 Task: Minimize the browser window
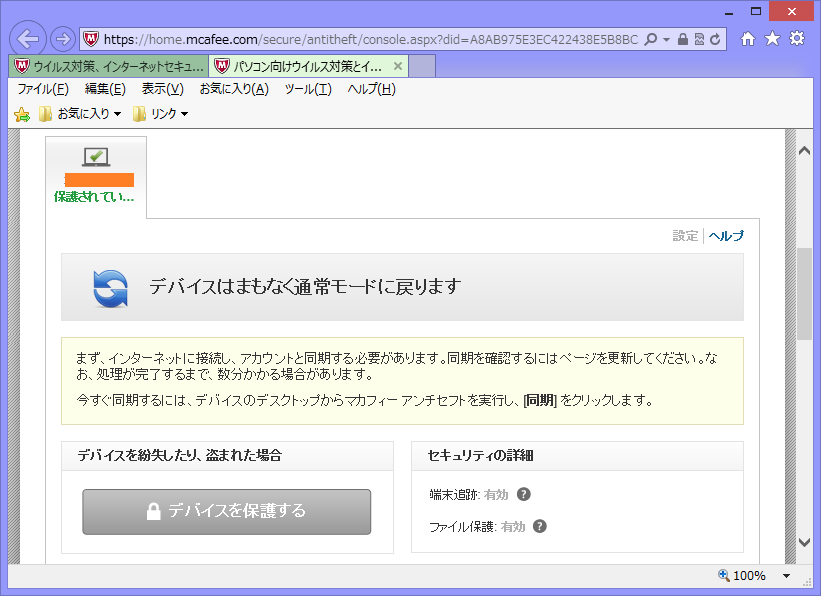click(729, 12)
